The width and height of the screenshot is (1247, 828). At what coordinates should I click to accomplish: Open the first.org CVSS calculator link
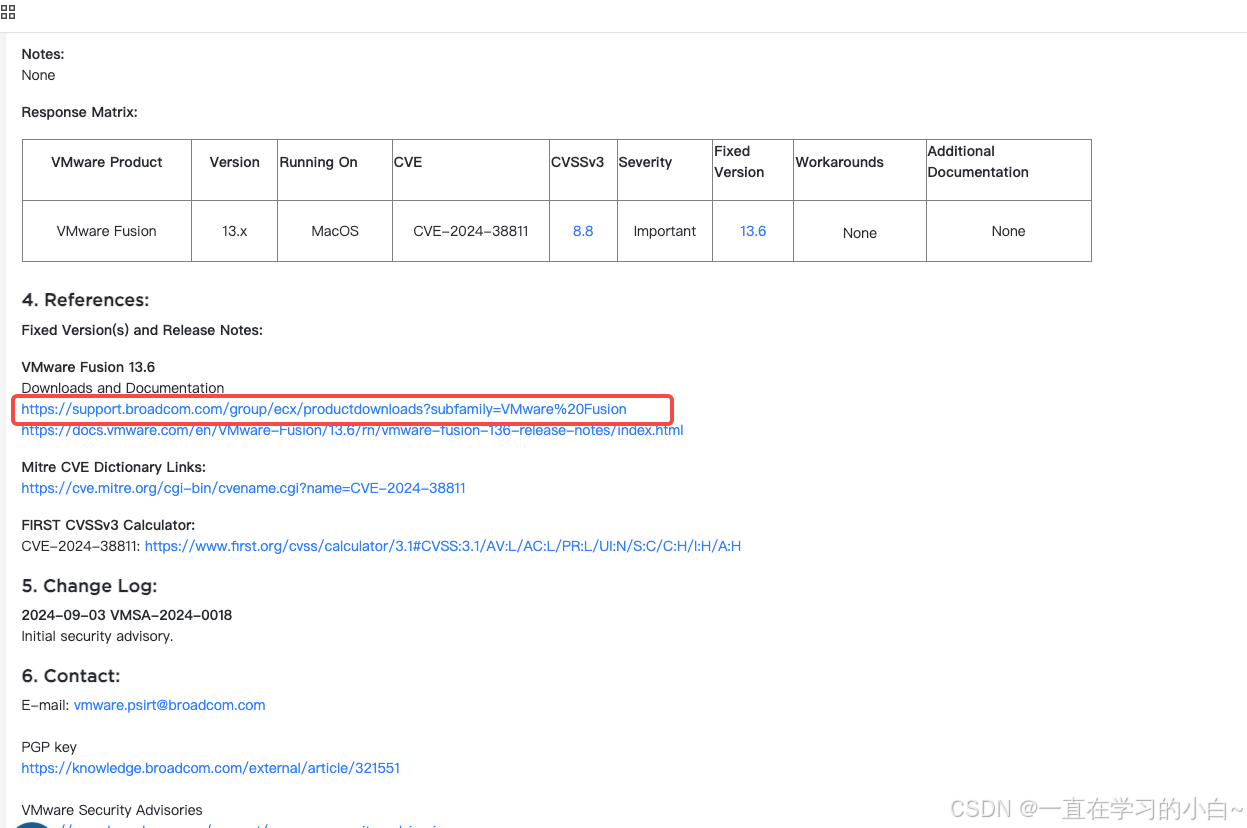pos(443,546)
